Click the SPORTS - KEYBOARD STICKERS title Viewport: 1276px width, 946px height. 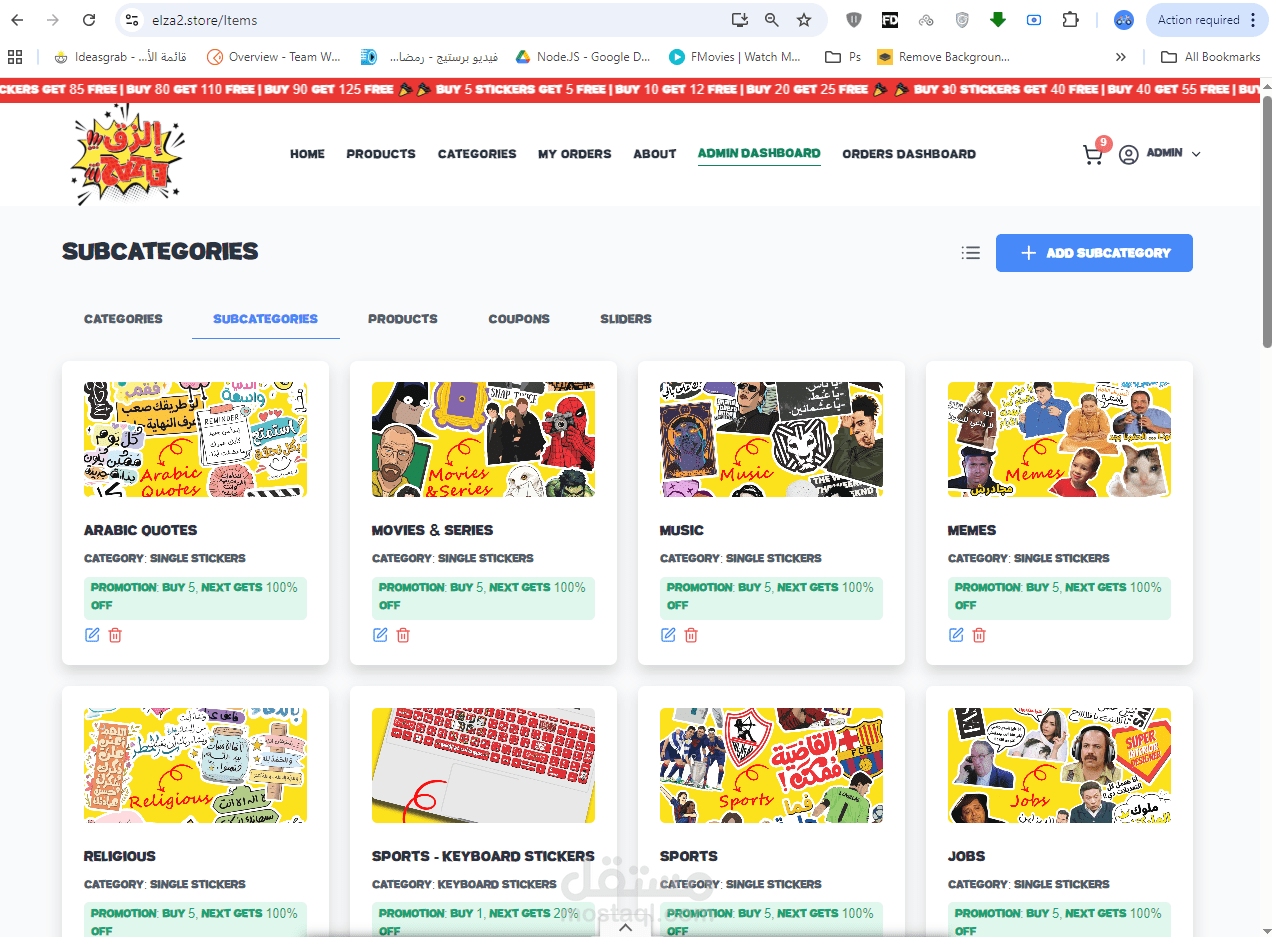tap(483, 856)
